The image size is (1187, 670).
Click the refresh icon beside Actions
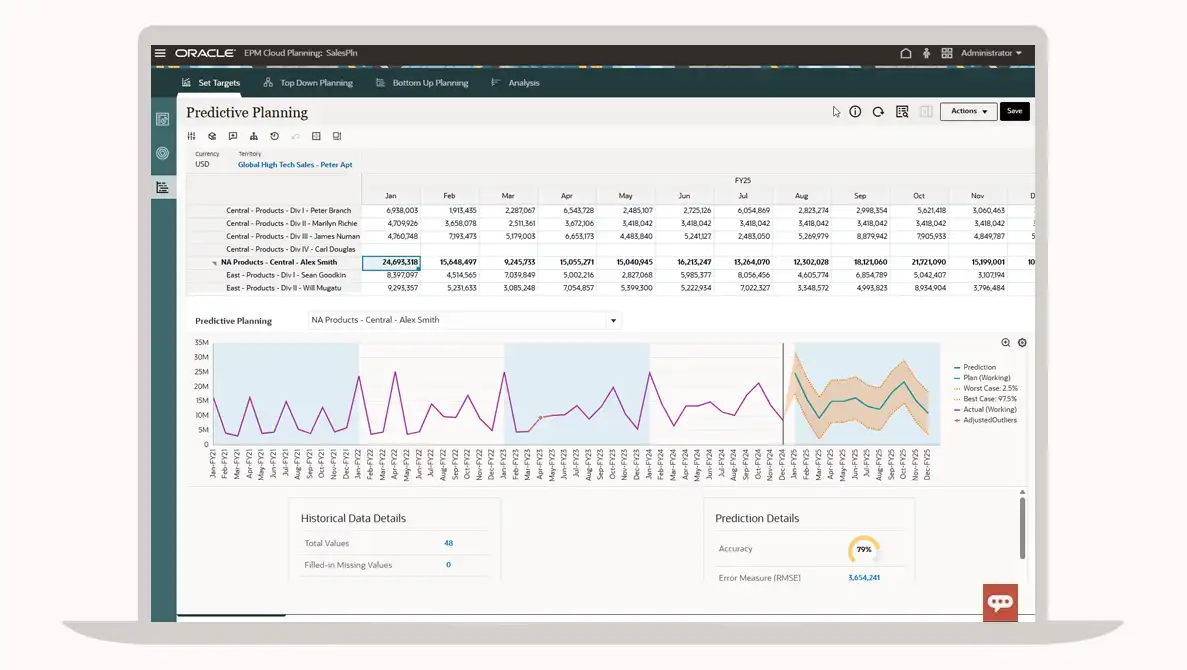click(x=878, y=112)
